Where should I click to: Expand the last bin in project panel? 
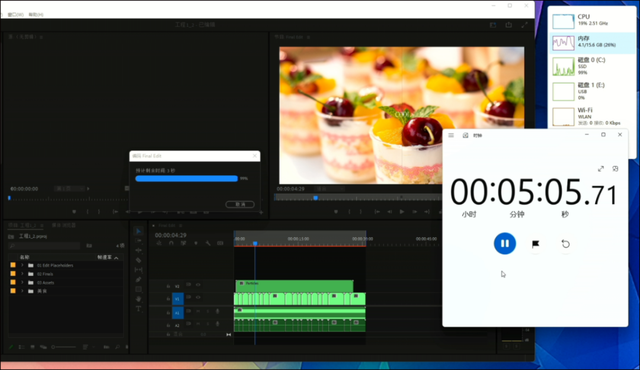(x=22, y=291)
